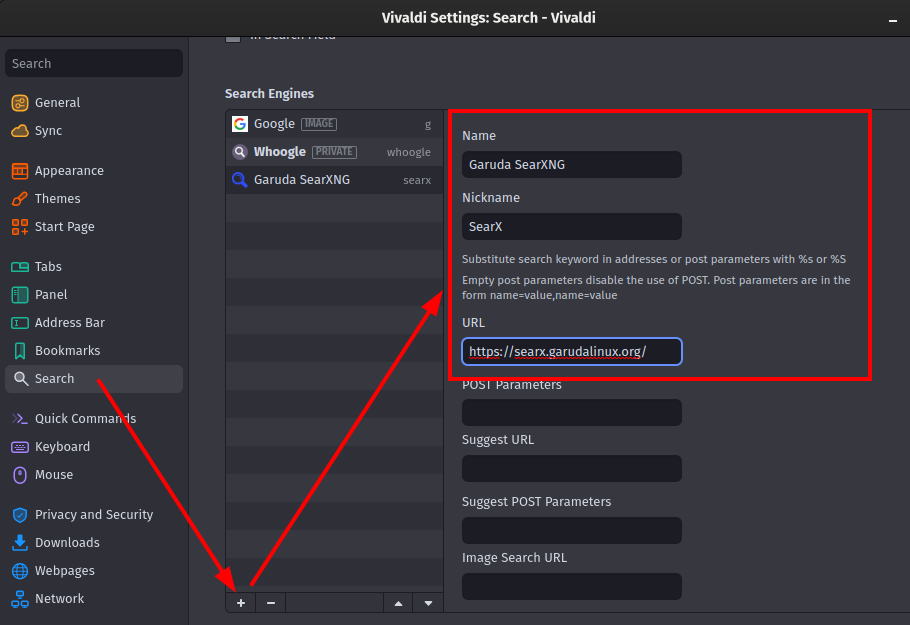Click the Suggest POST Parameters field
910x625 pixels.
coord(572,530)
